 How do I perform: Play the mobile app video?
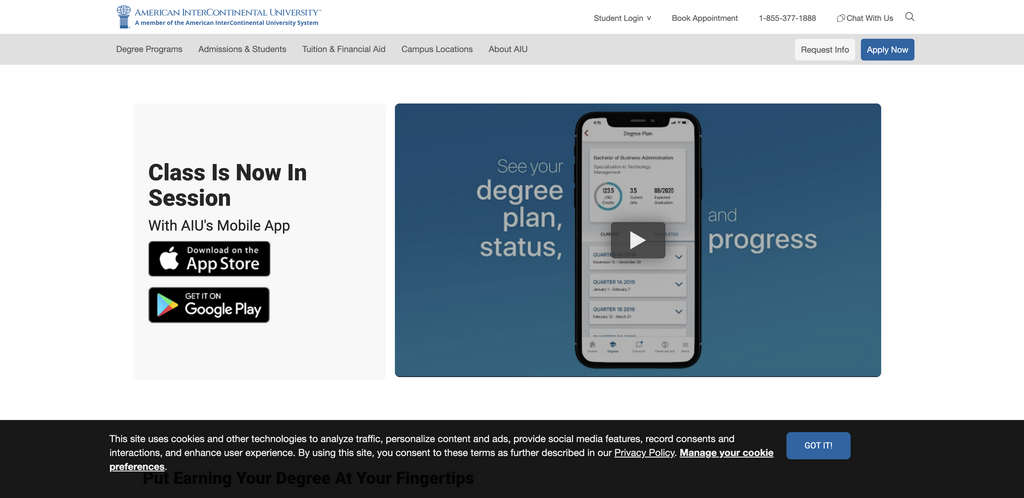pyautogui.click(x=638, y=240)
